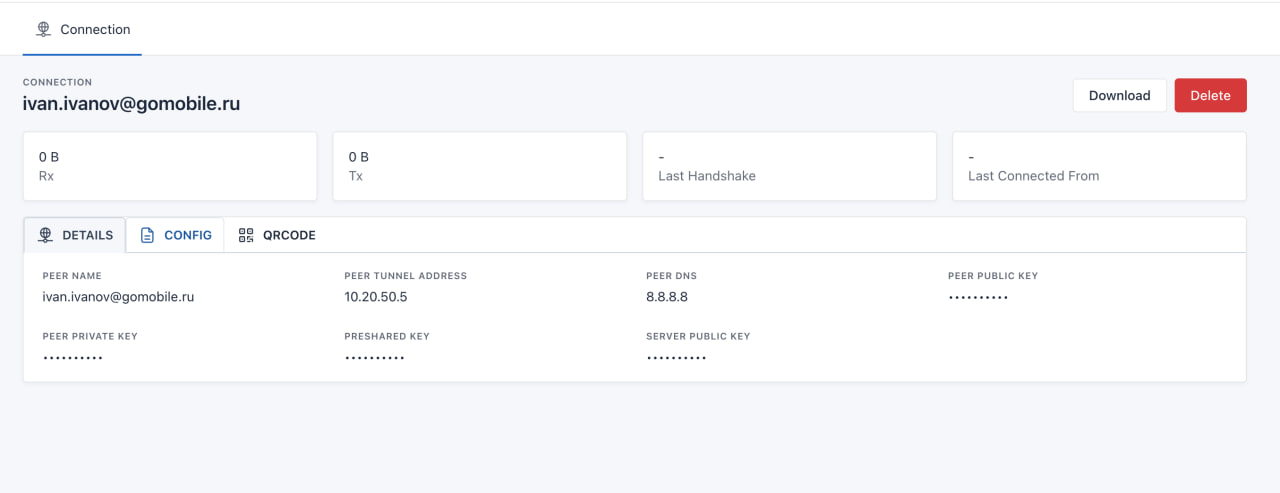Select the 0 B Tx statistics card
Screen dimensions: 1280x493
[x=479, y=166]
